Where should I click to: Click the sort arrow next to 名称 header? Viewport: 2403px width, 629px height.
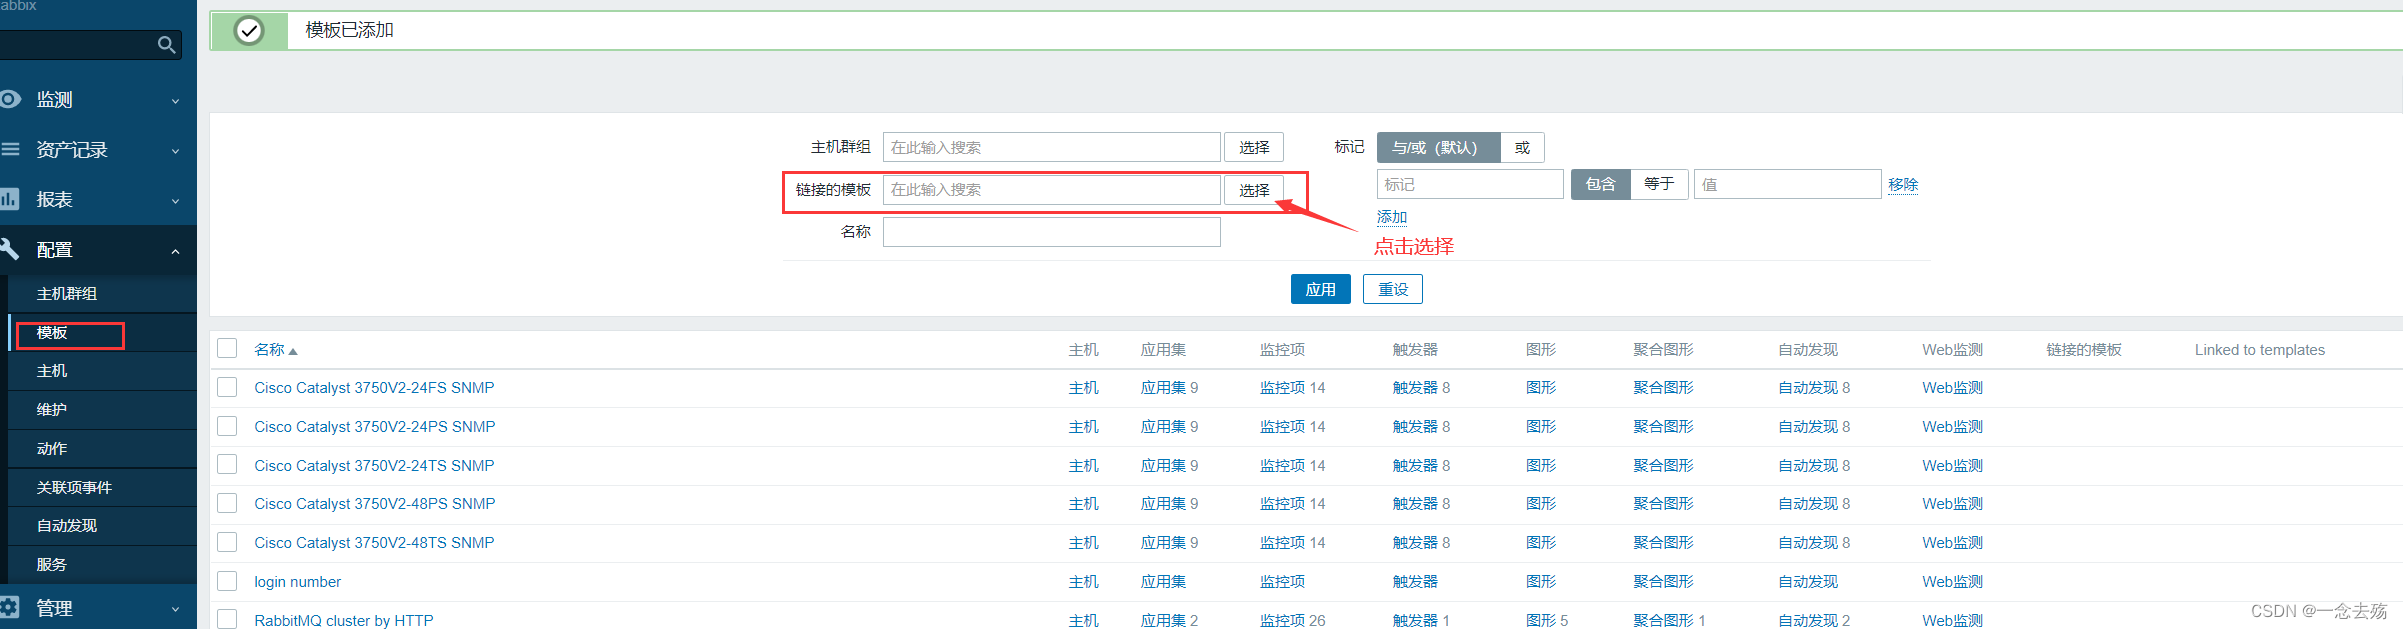(293, 351)
